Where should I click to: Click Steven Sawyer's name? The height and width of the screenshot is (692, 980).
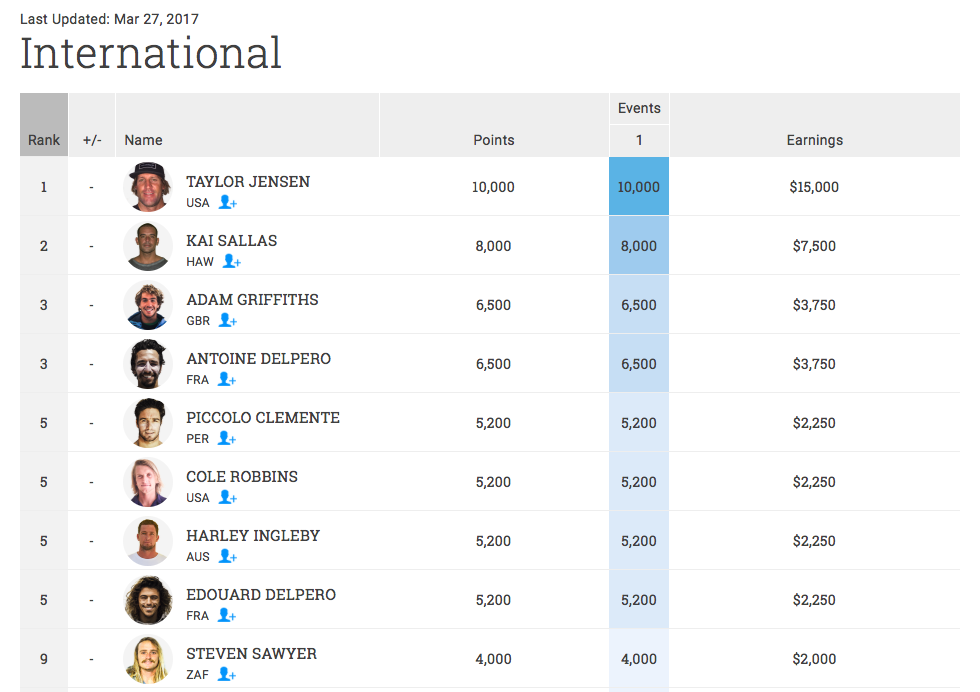pyautogui.click(x=251, y=654)
